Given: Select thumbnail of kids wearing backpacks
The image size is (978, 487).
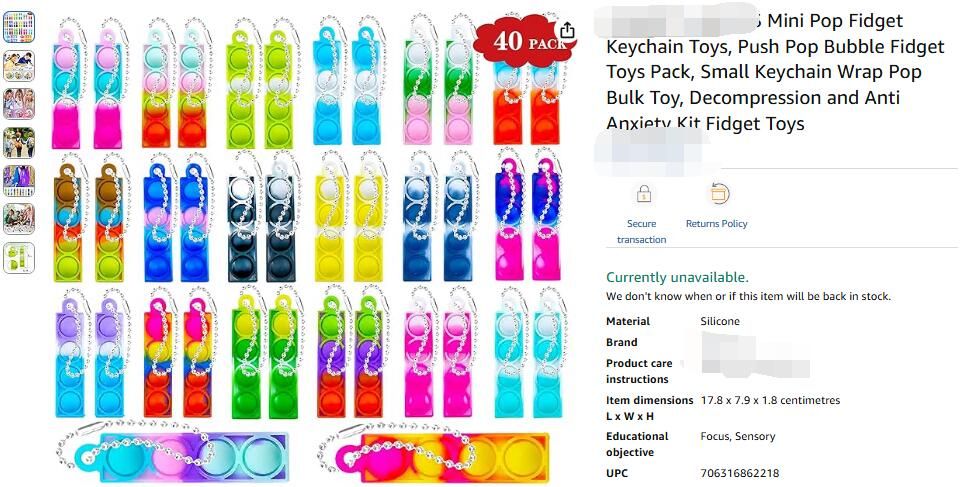Looking at the screenshot, I should (x=19, y=142).
